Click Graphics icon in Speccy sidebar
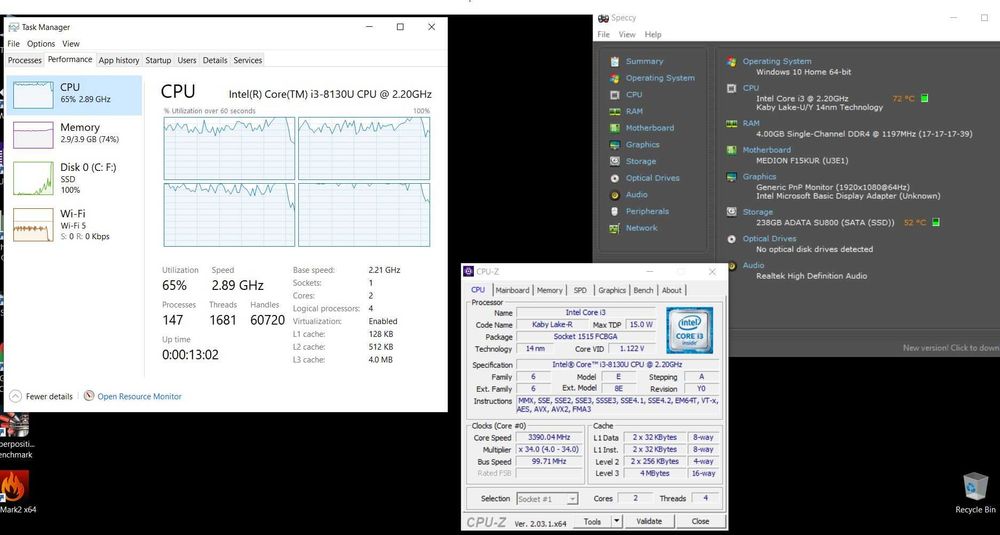The image size is (1000, 535). click(615, 144)
